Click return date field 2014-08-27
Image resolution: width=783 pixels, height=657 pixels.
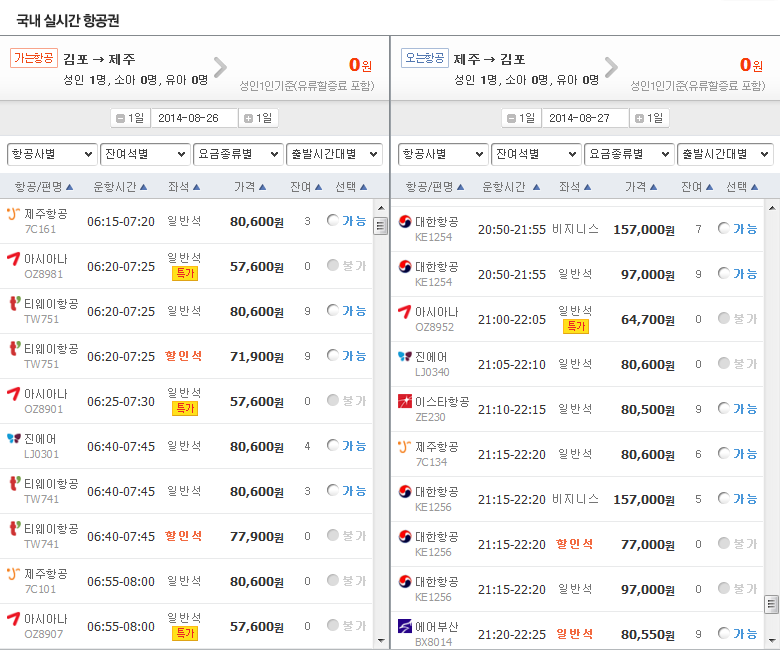pyautogui.click(x=585, y=119)
